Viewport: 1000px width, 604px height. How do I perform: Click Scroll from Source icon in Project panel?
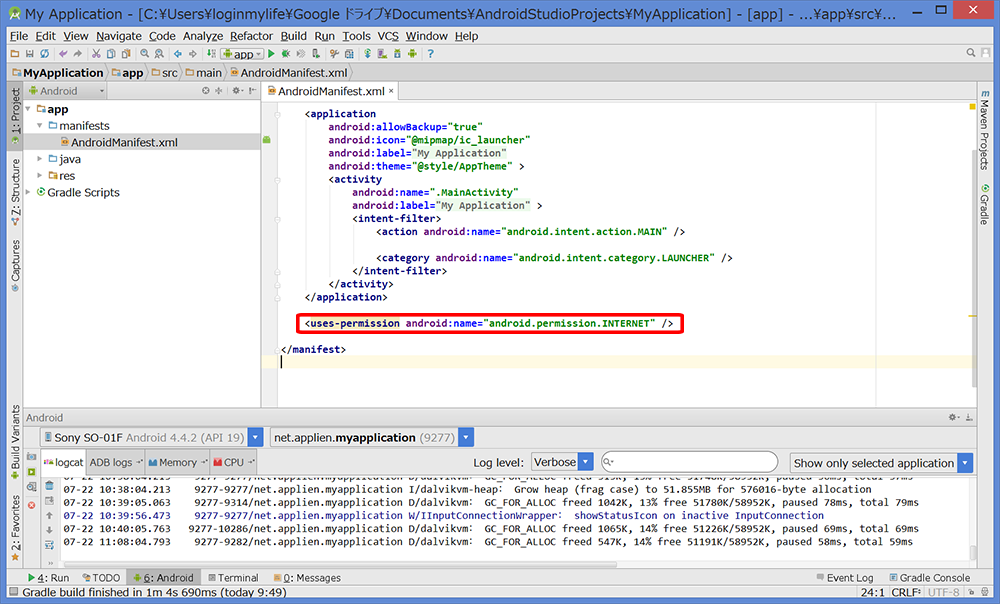(x=205, y=91)
